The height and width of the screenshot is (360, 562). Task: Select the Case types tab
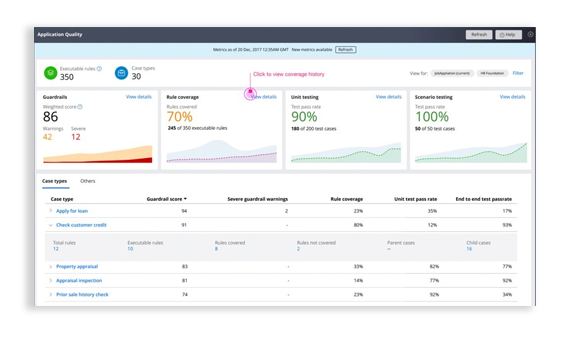click(x=54, y=181)
